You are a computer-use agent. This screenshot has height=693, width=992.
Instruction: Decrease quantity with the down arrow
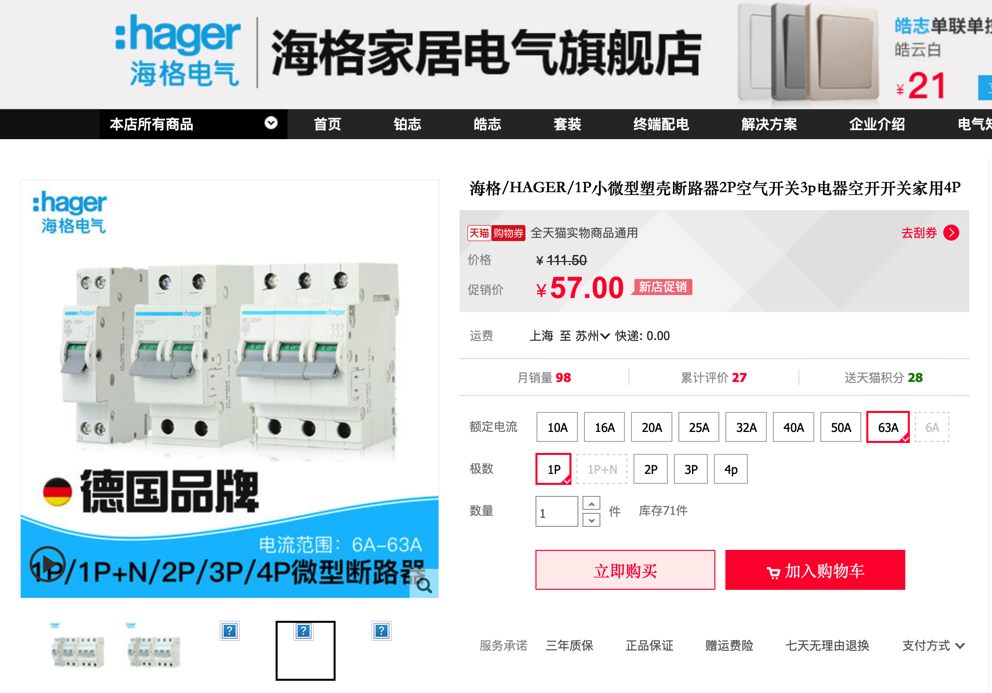point(591,520)
